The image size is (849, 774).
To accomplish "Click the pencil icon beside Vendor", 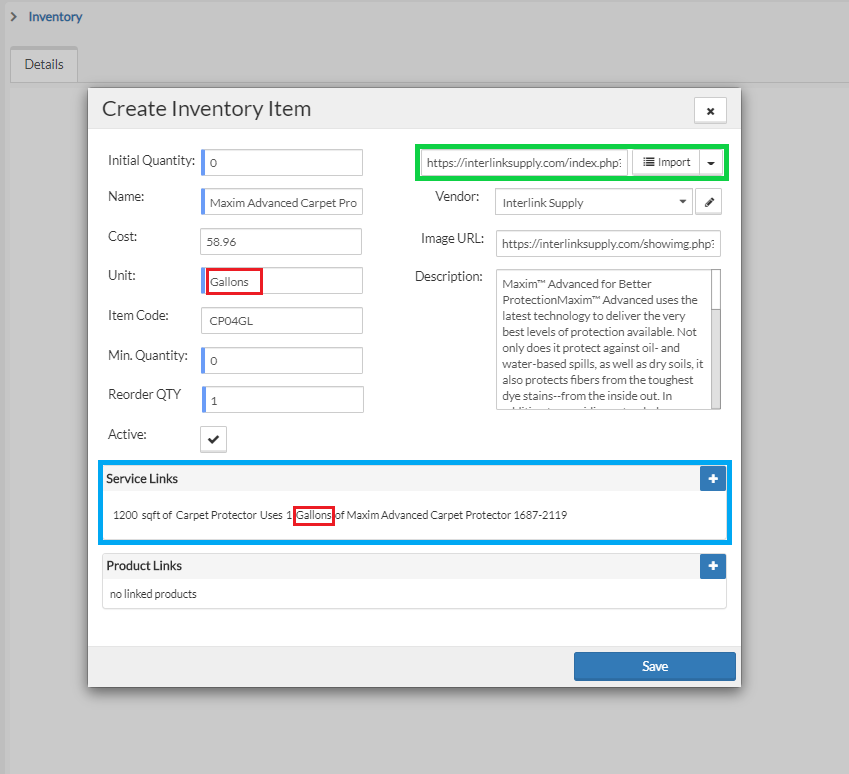I will (709, 202).
